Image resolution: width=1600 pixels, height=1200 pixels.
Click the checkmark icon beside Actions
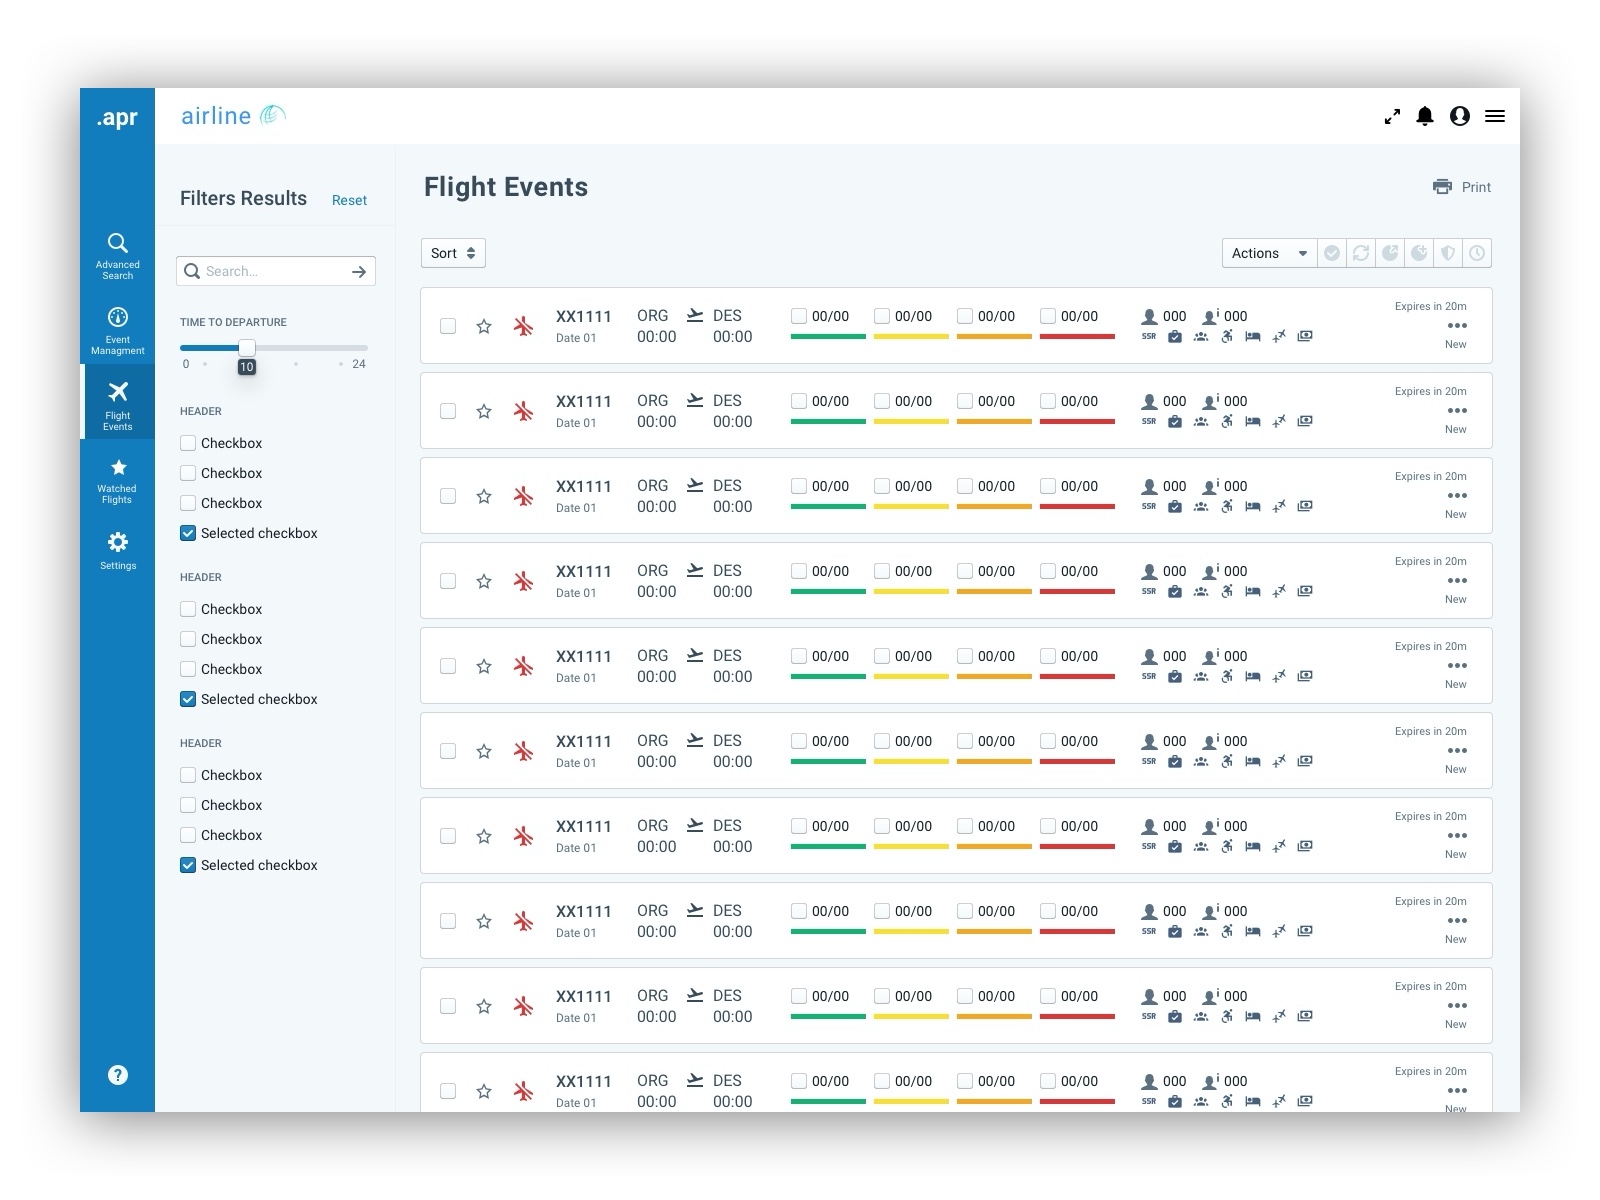(1332, 253)
